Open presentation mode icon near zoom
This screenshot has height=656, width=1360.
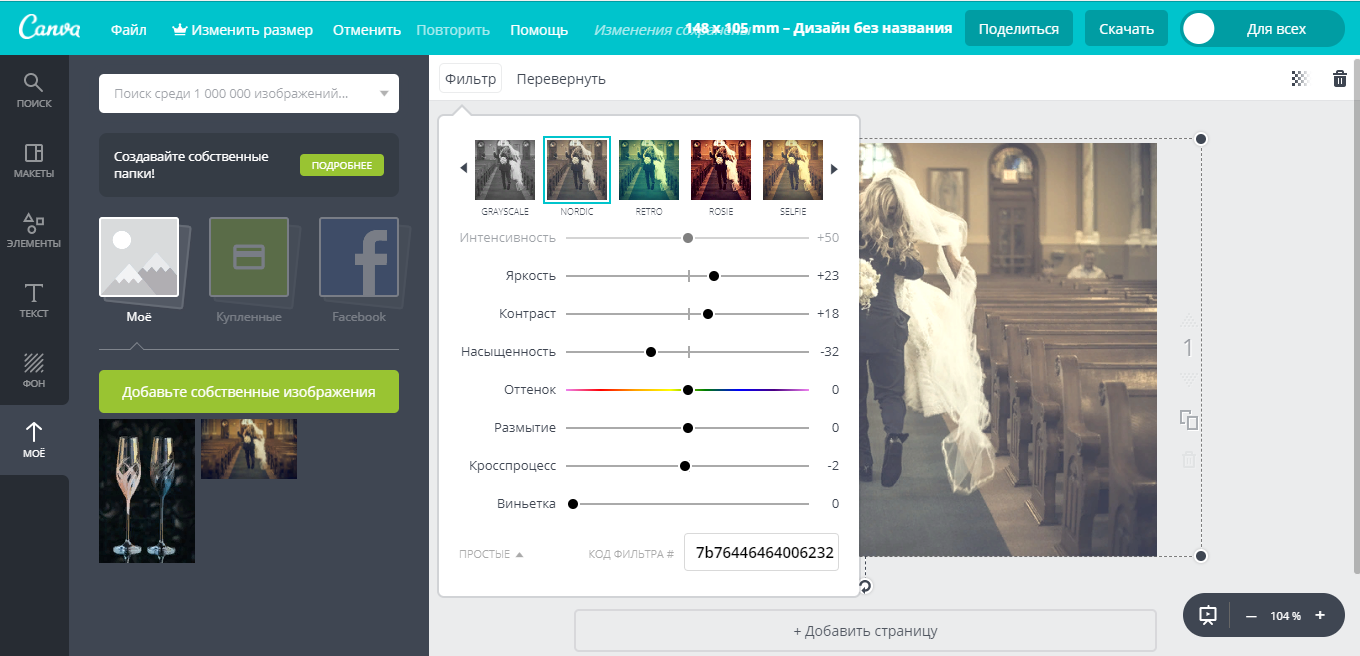[x=1208, y=615]
